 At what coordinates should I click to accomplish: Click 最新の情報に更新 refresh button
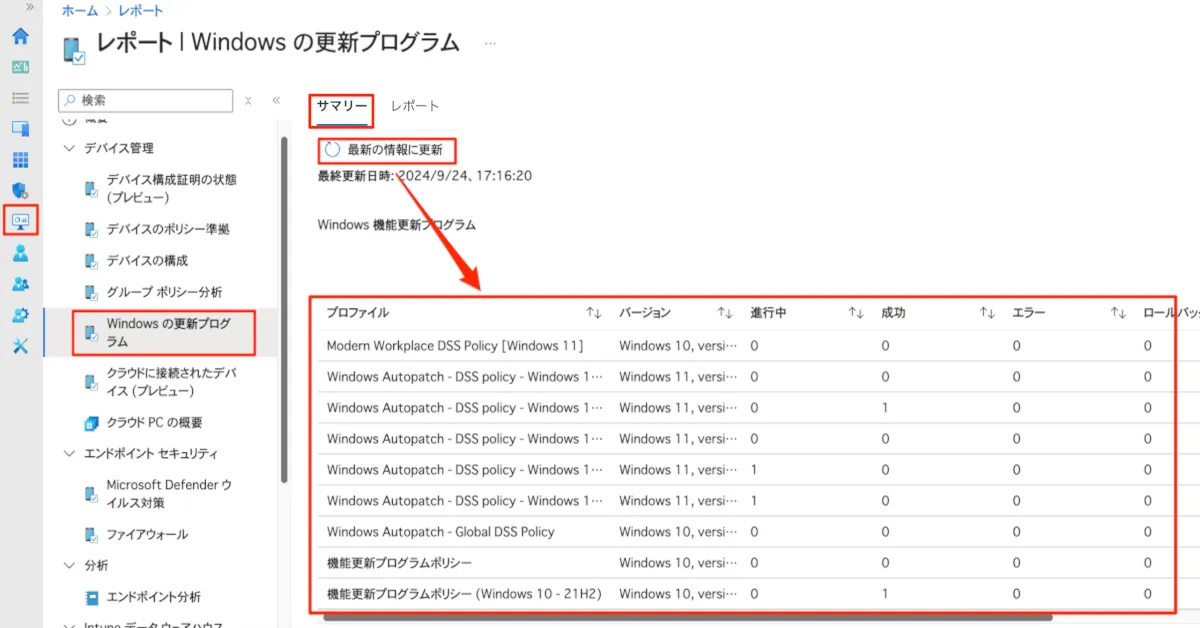point(386,151)
